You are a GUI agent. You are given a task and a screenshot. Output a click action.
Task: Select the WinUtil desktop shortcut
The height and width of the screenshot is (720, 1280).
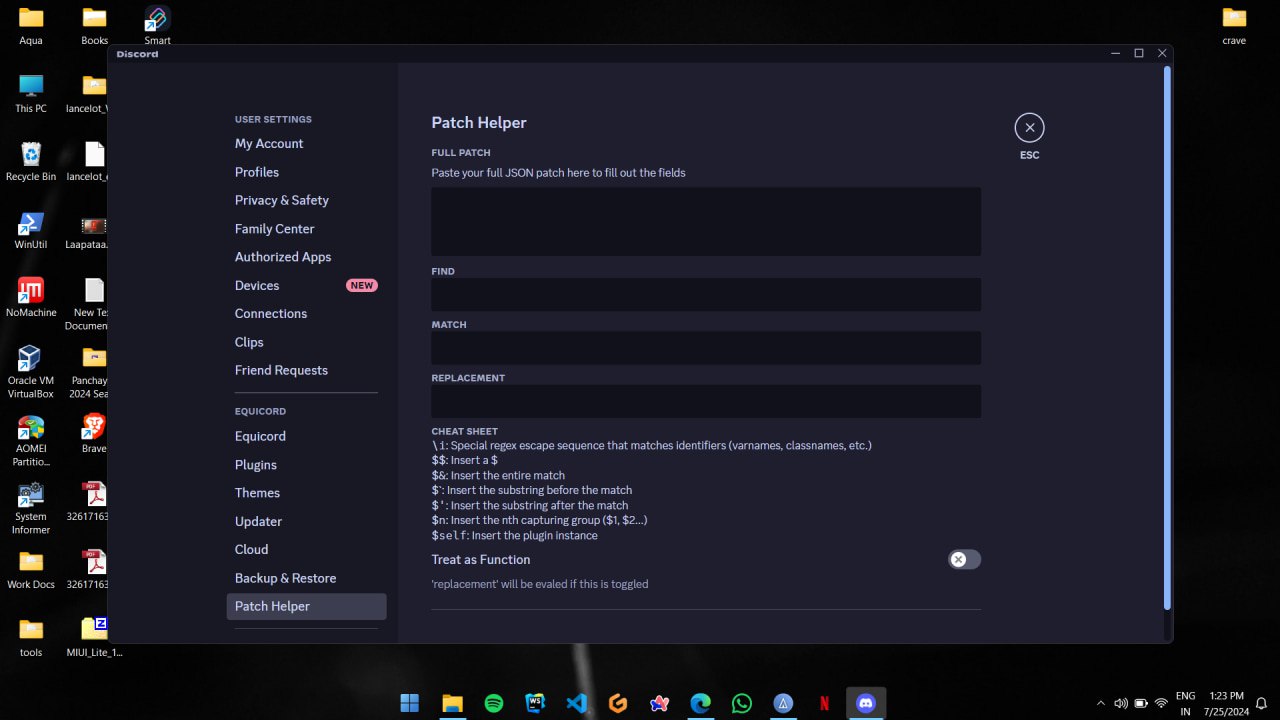point(31,230)
